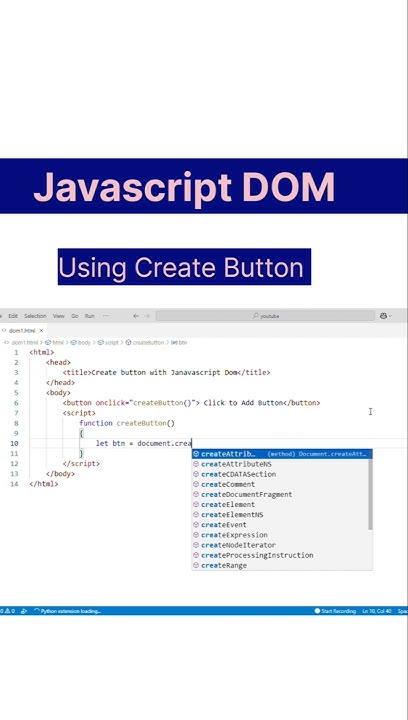The width and height of the screenshot is (408, 720).
Task: Click the method icon beside createEvent
Action: tap(196, 525)
